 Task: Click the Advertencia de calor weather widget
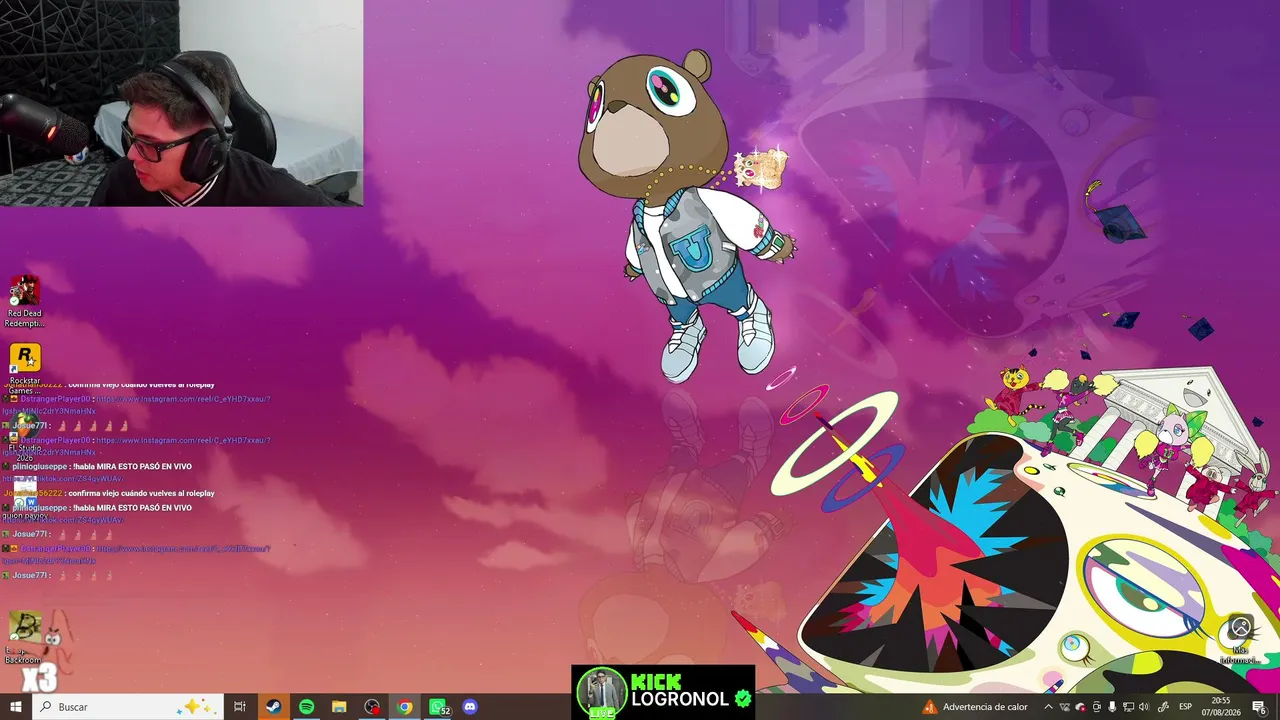(x=975, y=707)
